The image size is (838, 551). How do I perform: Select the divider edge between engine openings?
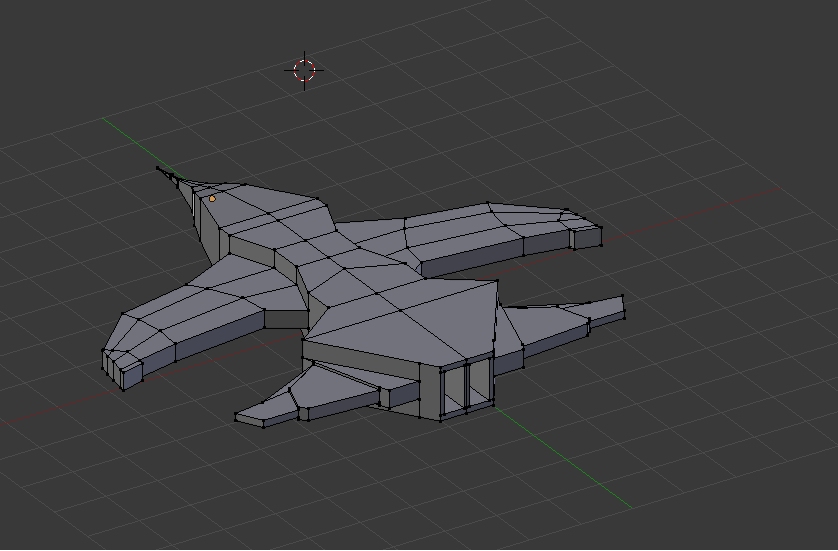pyautogui.click(x=467, y=386)
